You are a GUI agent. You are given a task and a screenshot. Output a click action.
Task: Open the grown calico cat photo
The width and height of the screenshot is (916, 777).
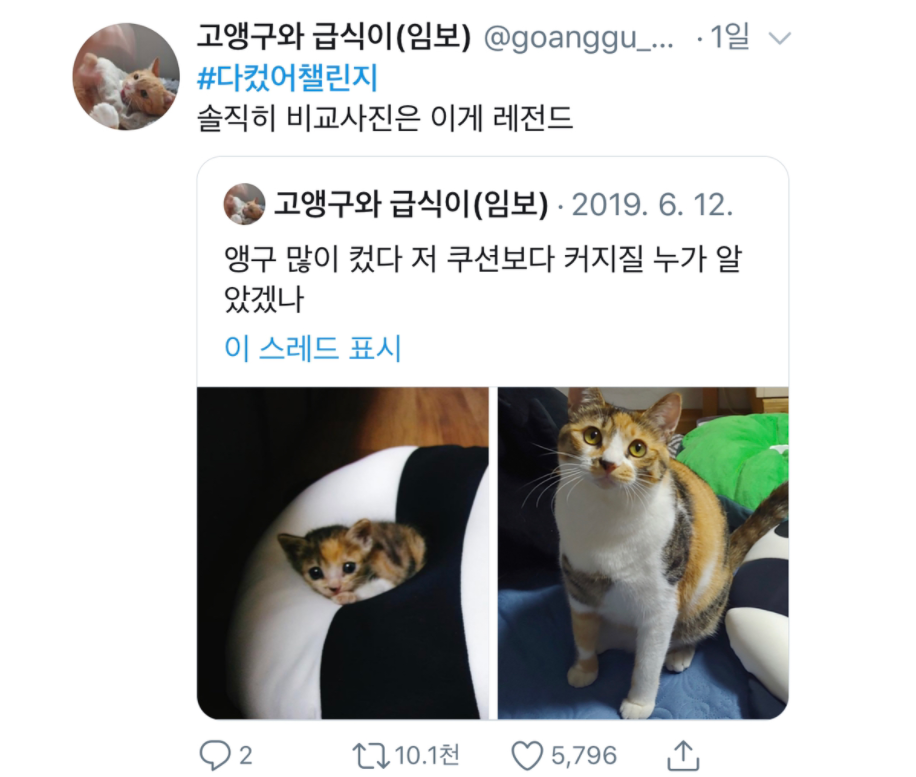pyautogui.click(x=643, y=553)
